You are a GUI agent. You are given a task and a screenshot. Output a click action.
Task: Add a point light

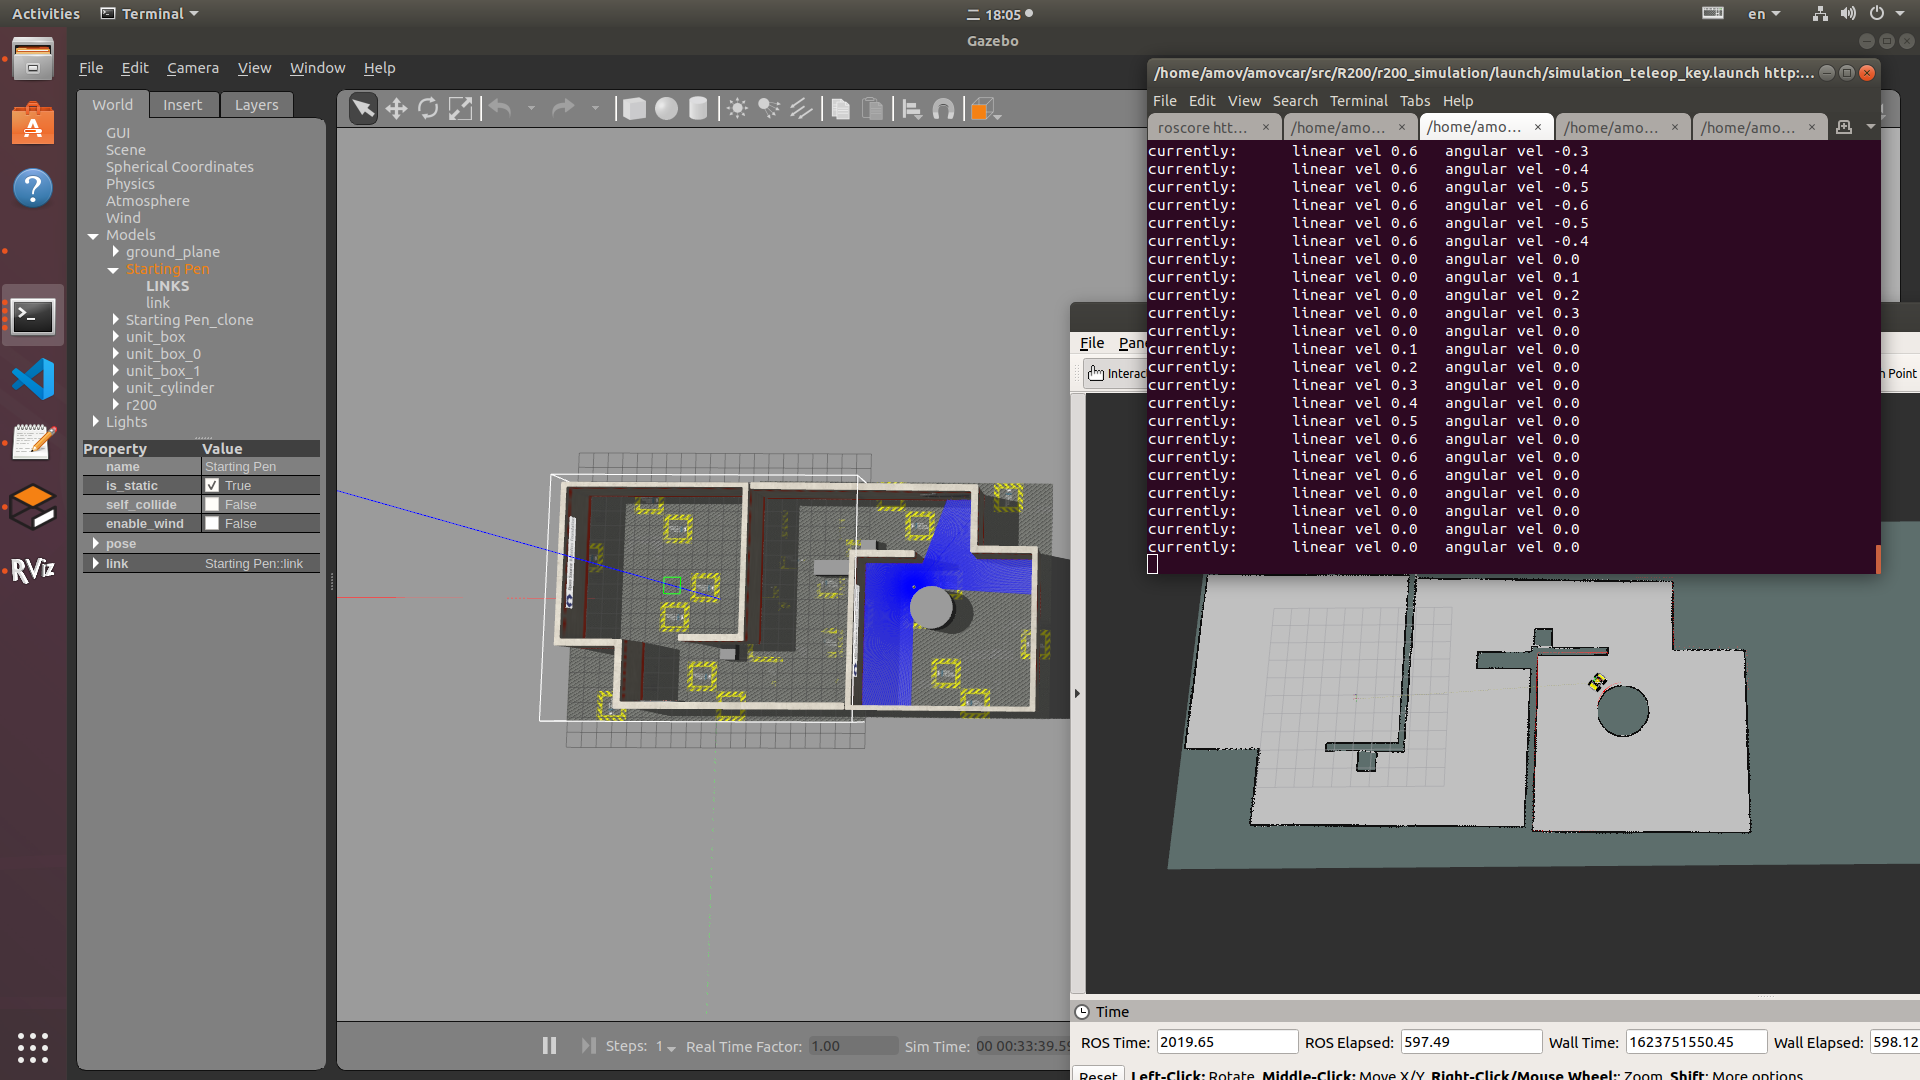click(737, 108)
